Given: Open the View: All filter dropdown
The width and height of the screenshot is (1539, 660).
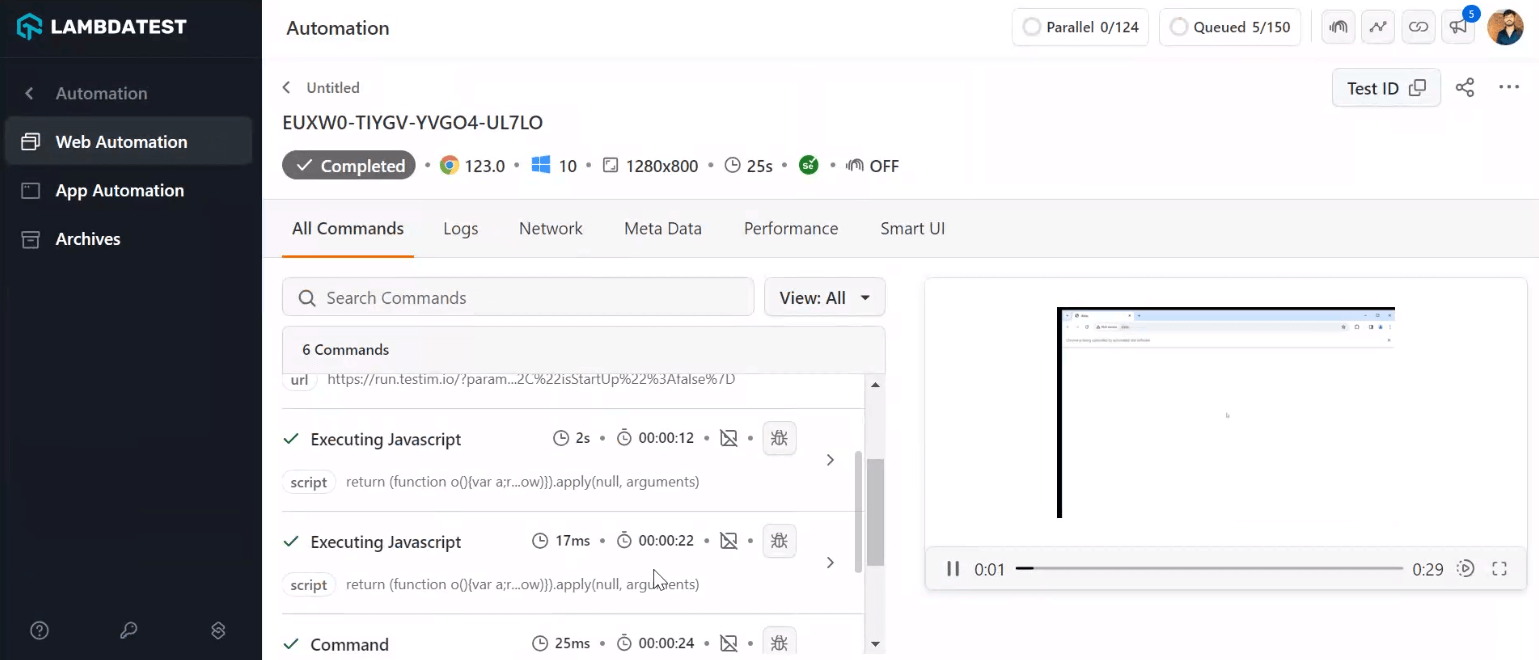Looking at the screenshot, I should click(824, 297).
